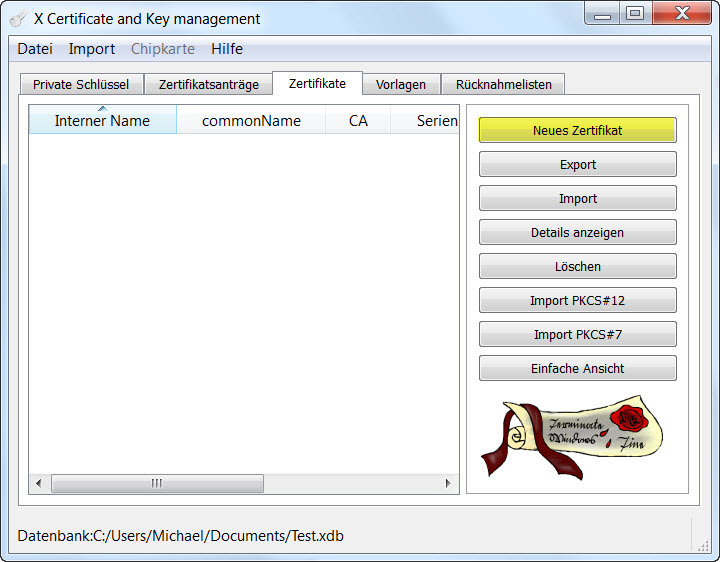Switch to the Private Schlüssel tab
Screen dimensions: 720x562
pyautogui.click(x=81, y=85)
